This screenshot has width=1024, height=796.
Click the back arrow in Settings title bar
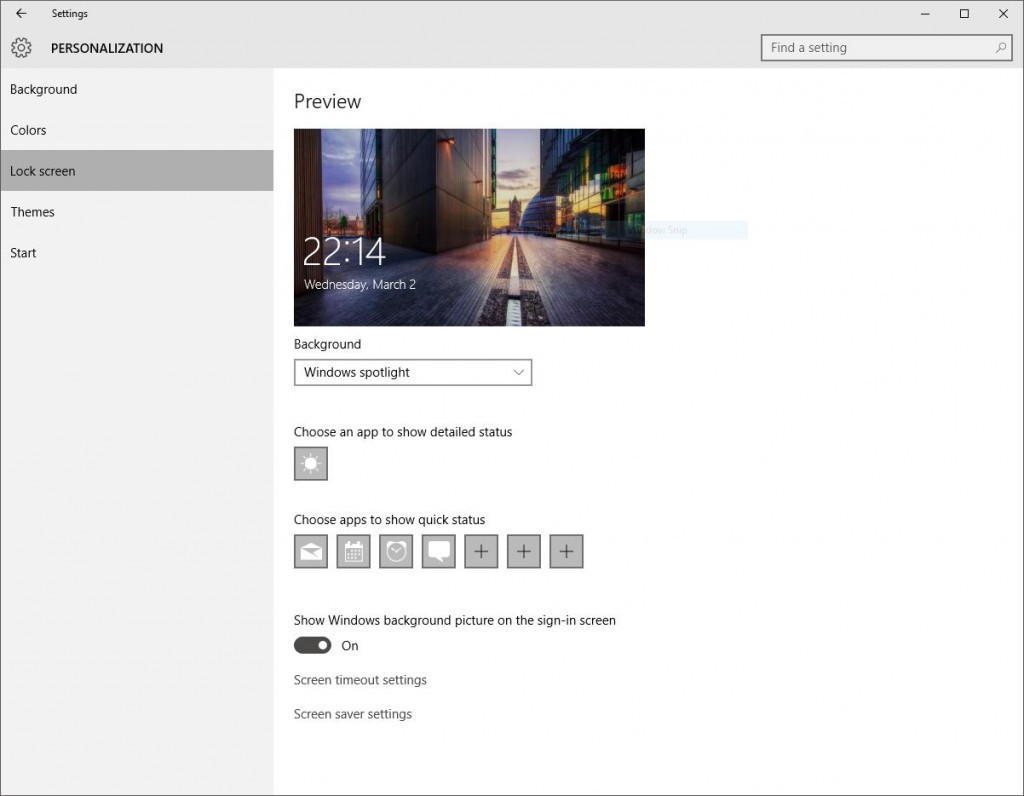pos(21,13)
